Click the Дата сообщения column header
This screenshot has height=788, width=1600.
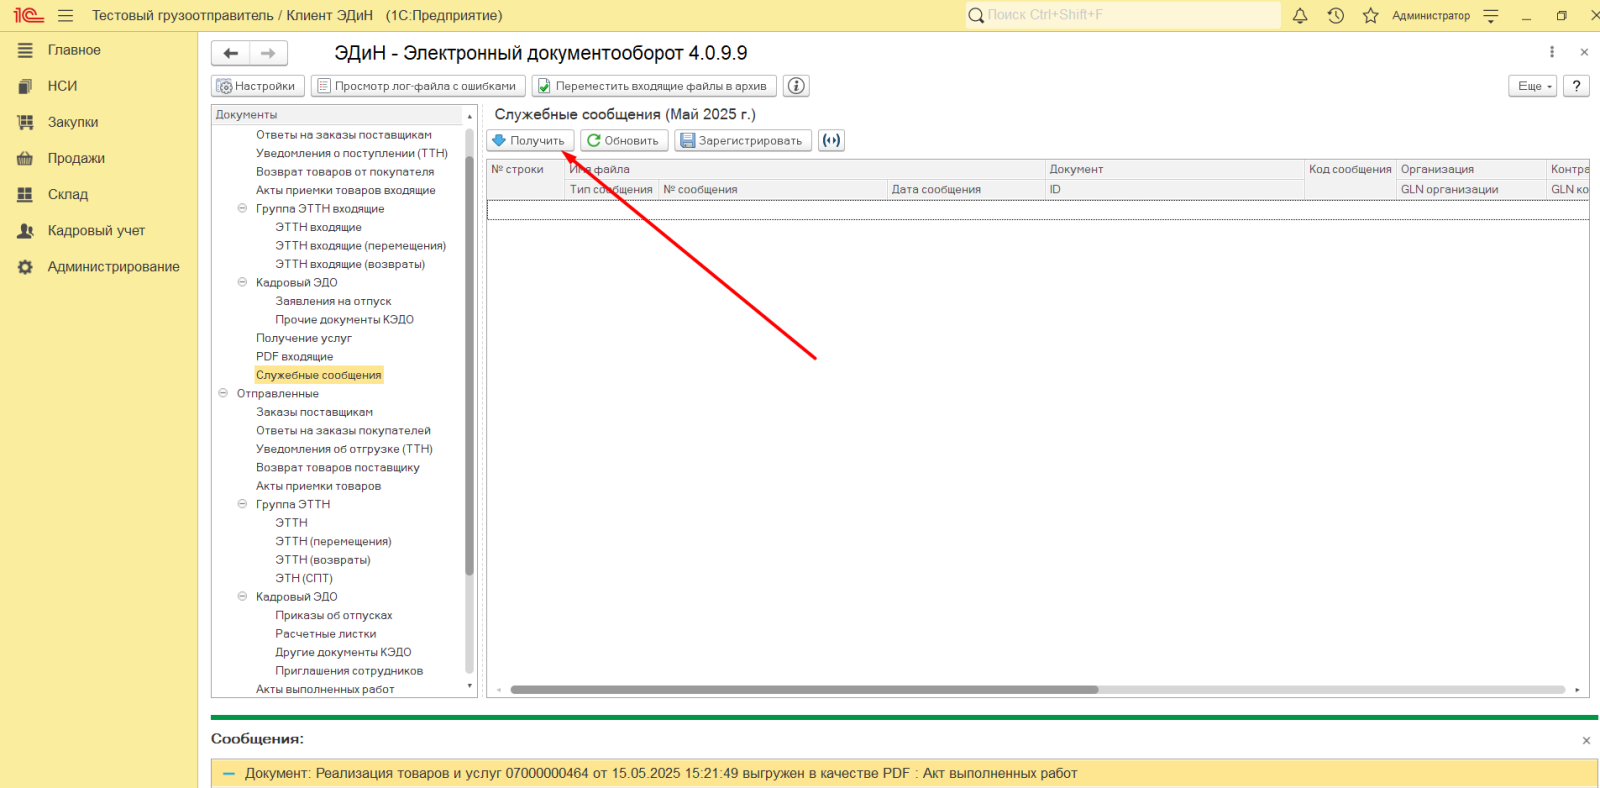966,189
